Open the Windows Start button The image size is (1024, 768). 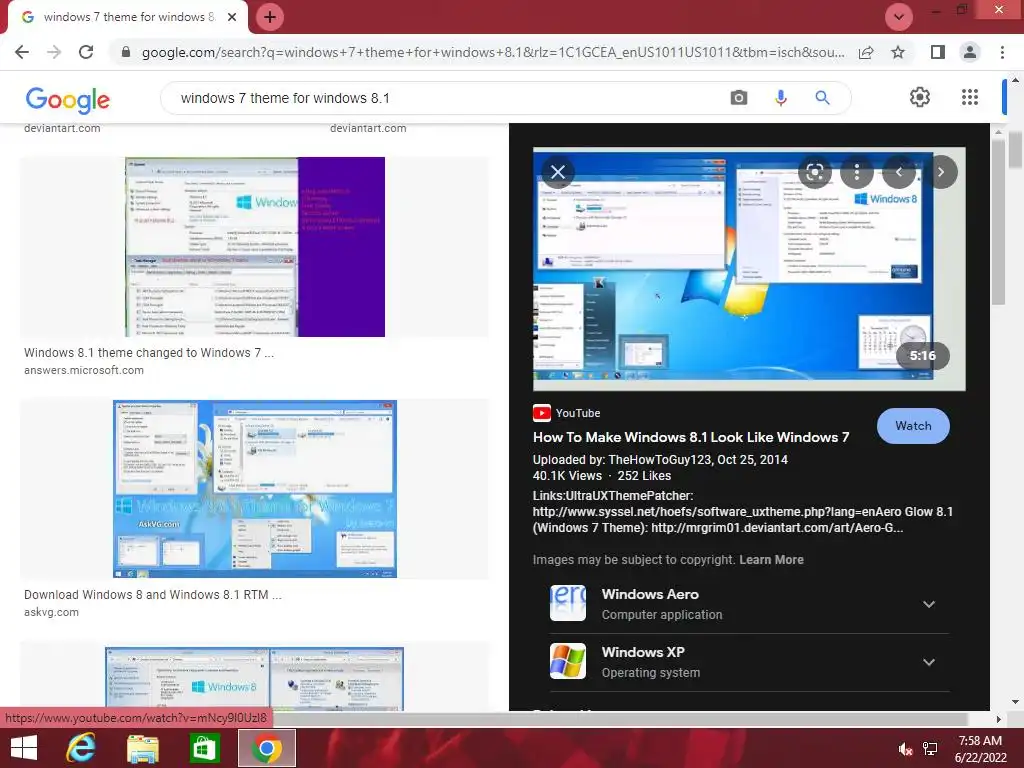tap(24, 748)
